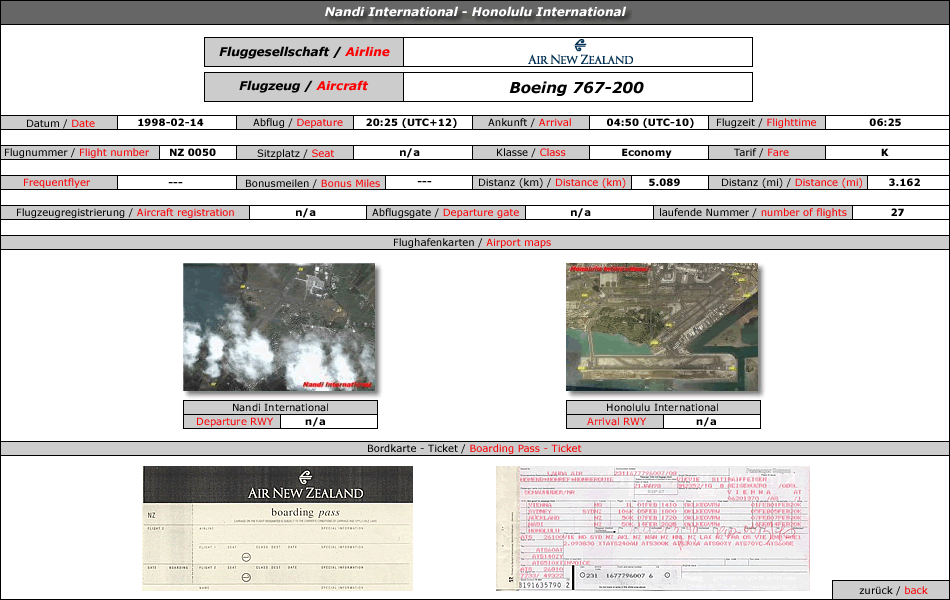
Task: Click the Departure RWY label under Nandi map
Action: click(x=232, y=421)
